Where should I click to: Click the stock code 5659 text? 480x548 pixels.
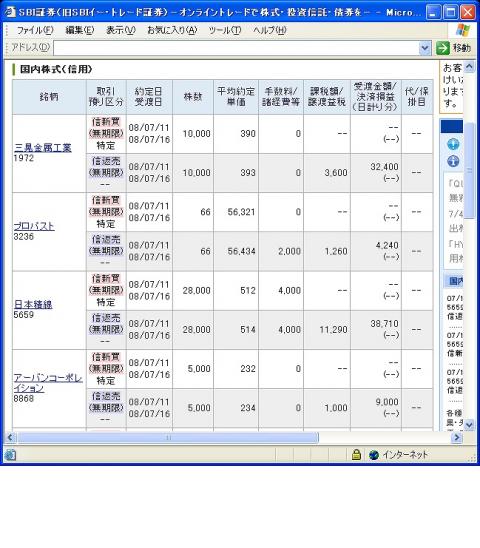pos(24,315)
